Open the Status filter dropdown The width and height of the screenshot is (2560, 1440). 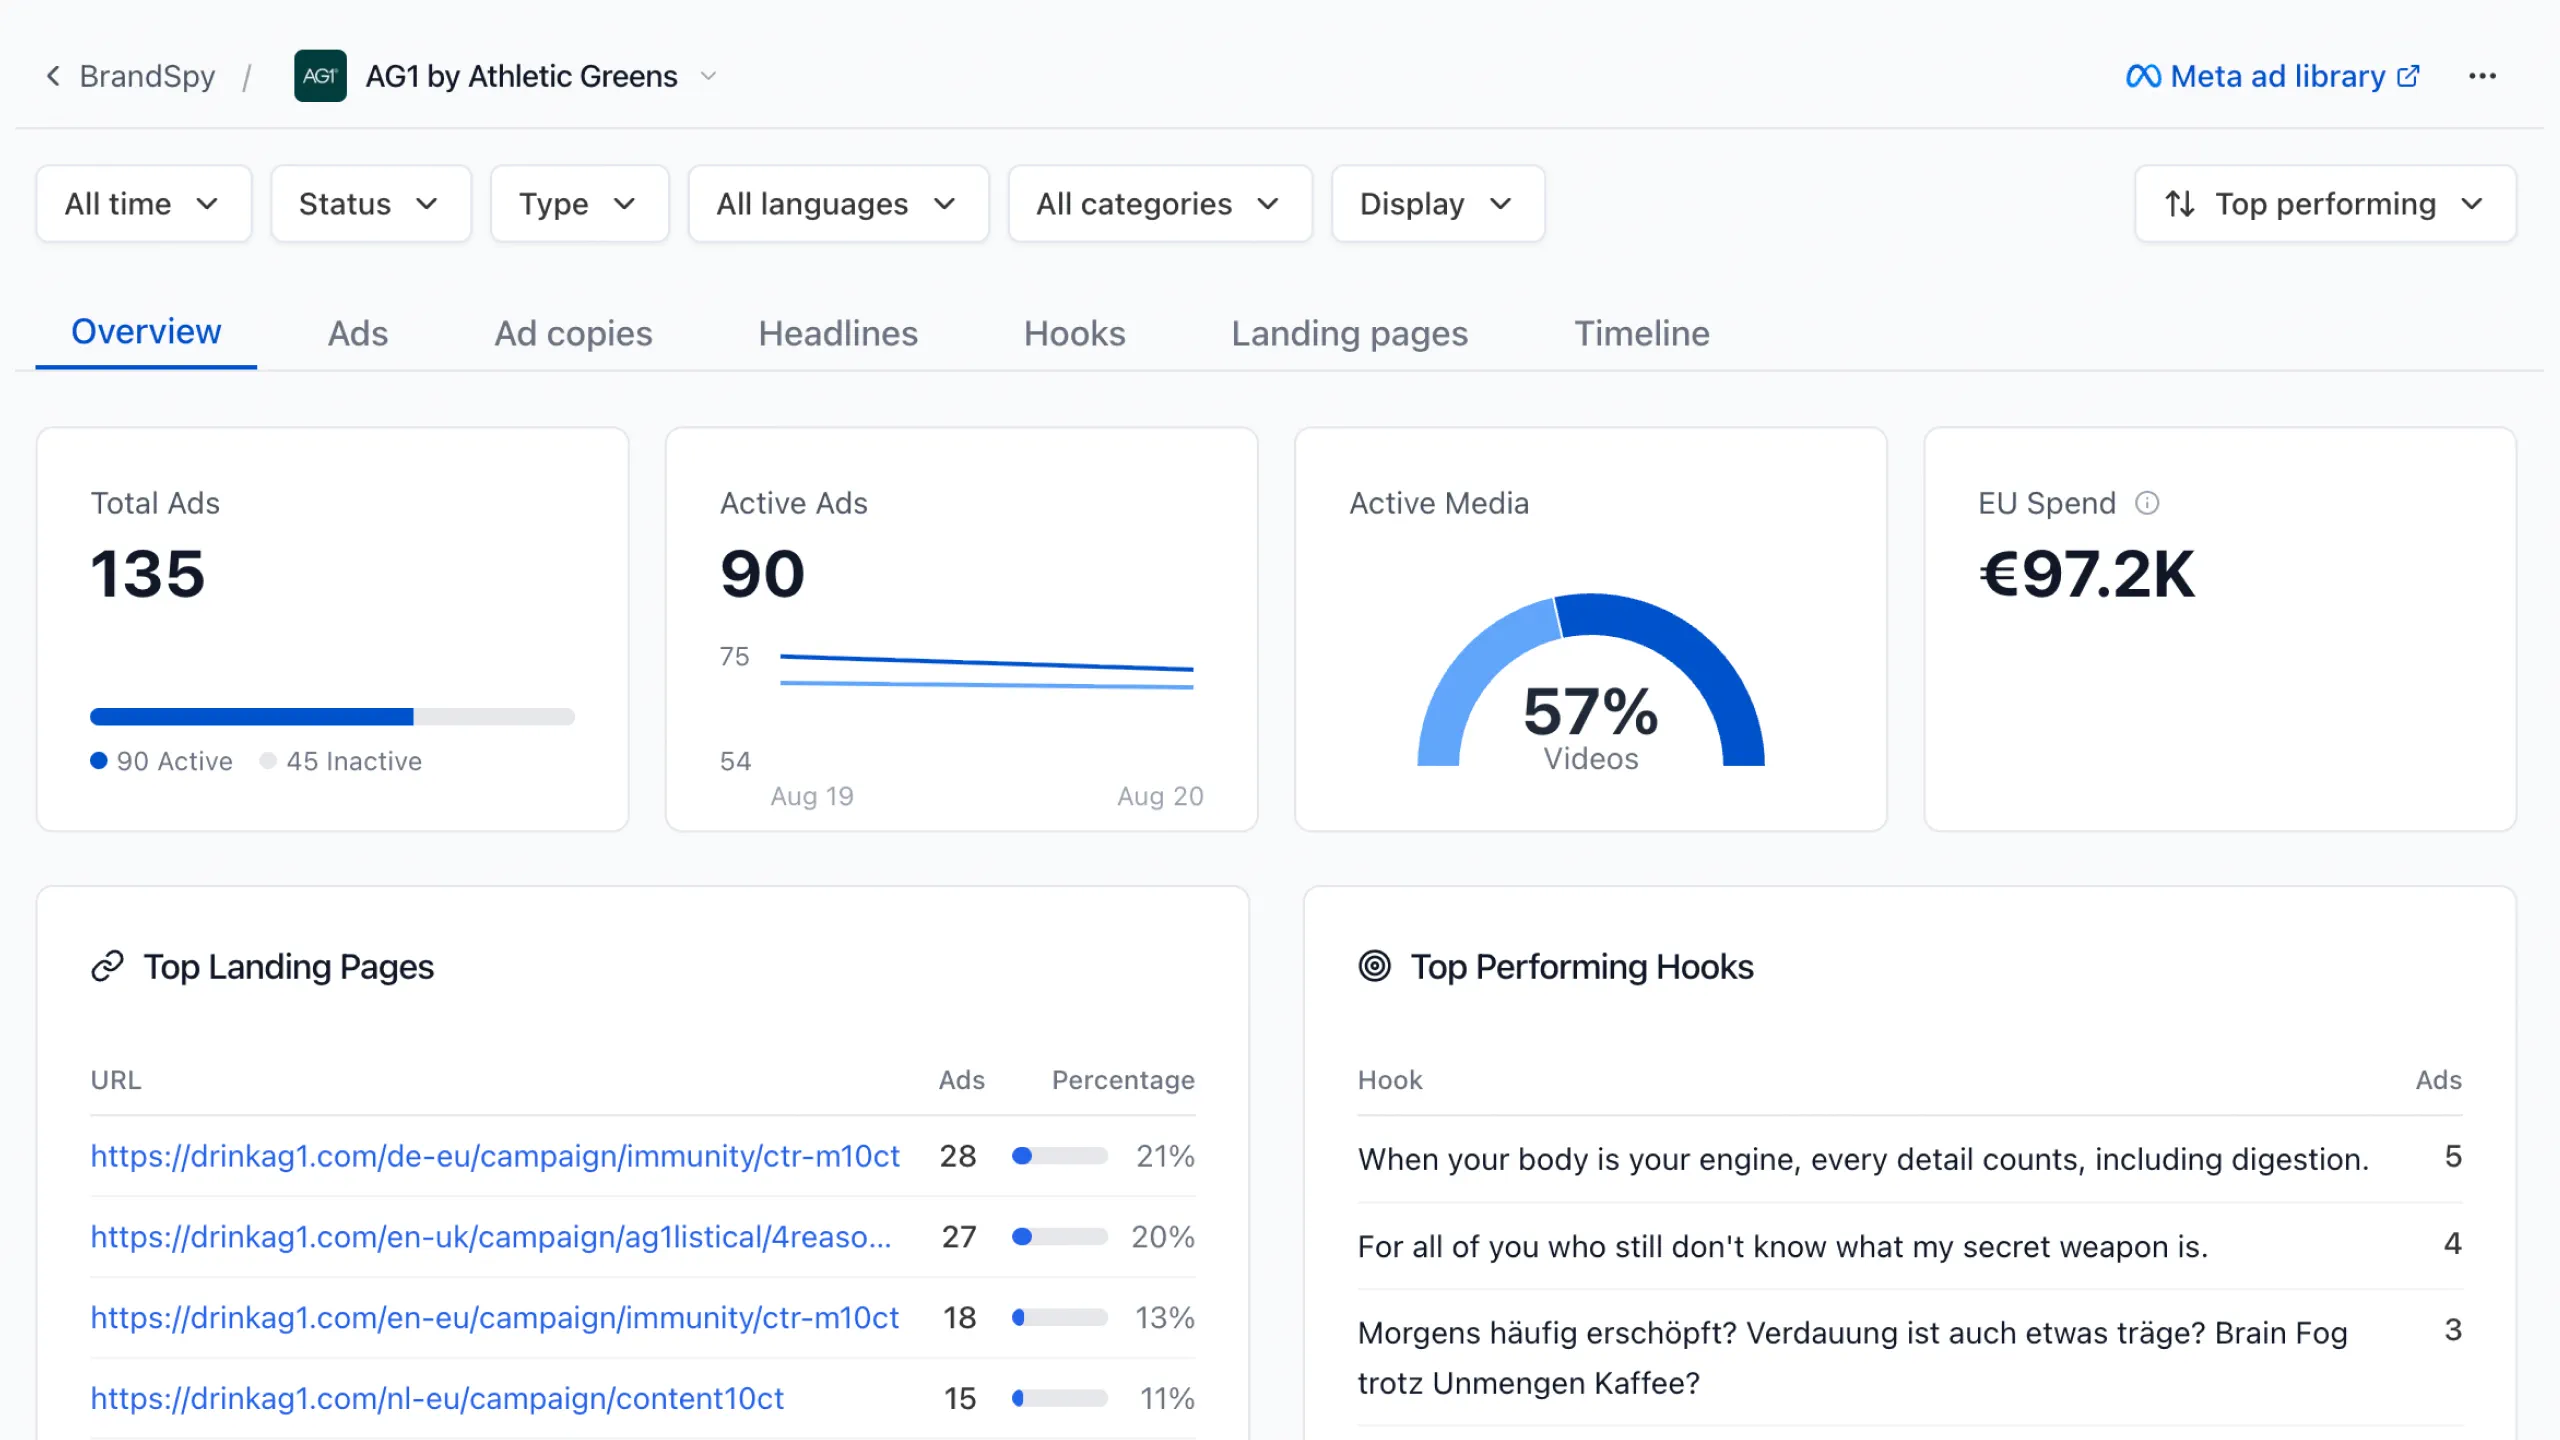(371, 204)
